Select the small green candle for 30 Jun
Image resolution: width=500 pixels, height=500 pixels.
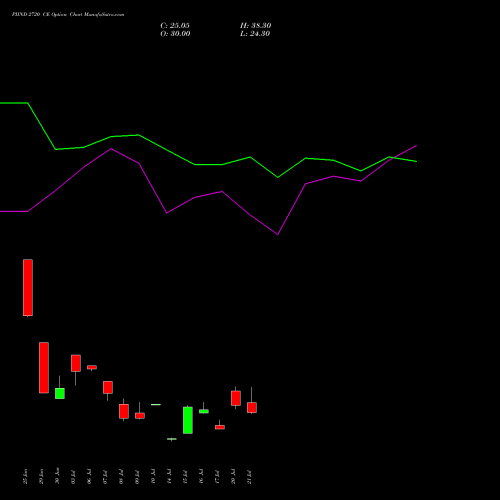click(60, 393)
